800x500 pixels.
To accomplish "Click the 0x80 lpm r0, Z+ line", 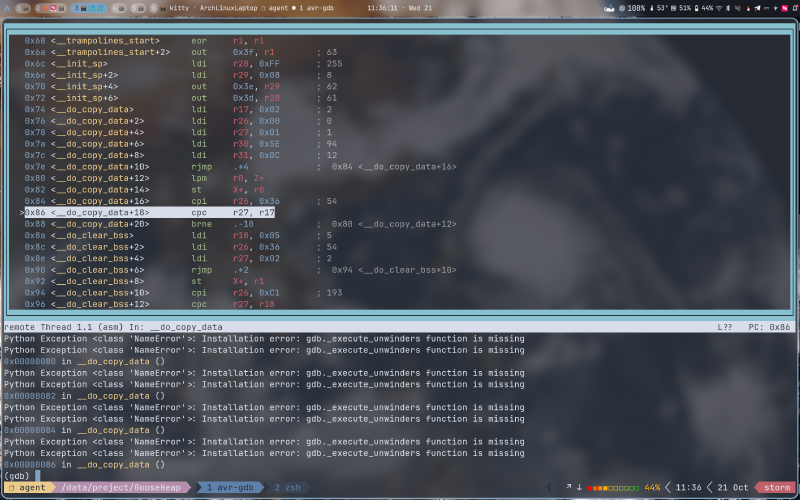I will pos(144,178).
